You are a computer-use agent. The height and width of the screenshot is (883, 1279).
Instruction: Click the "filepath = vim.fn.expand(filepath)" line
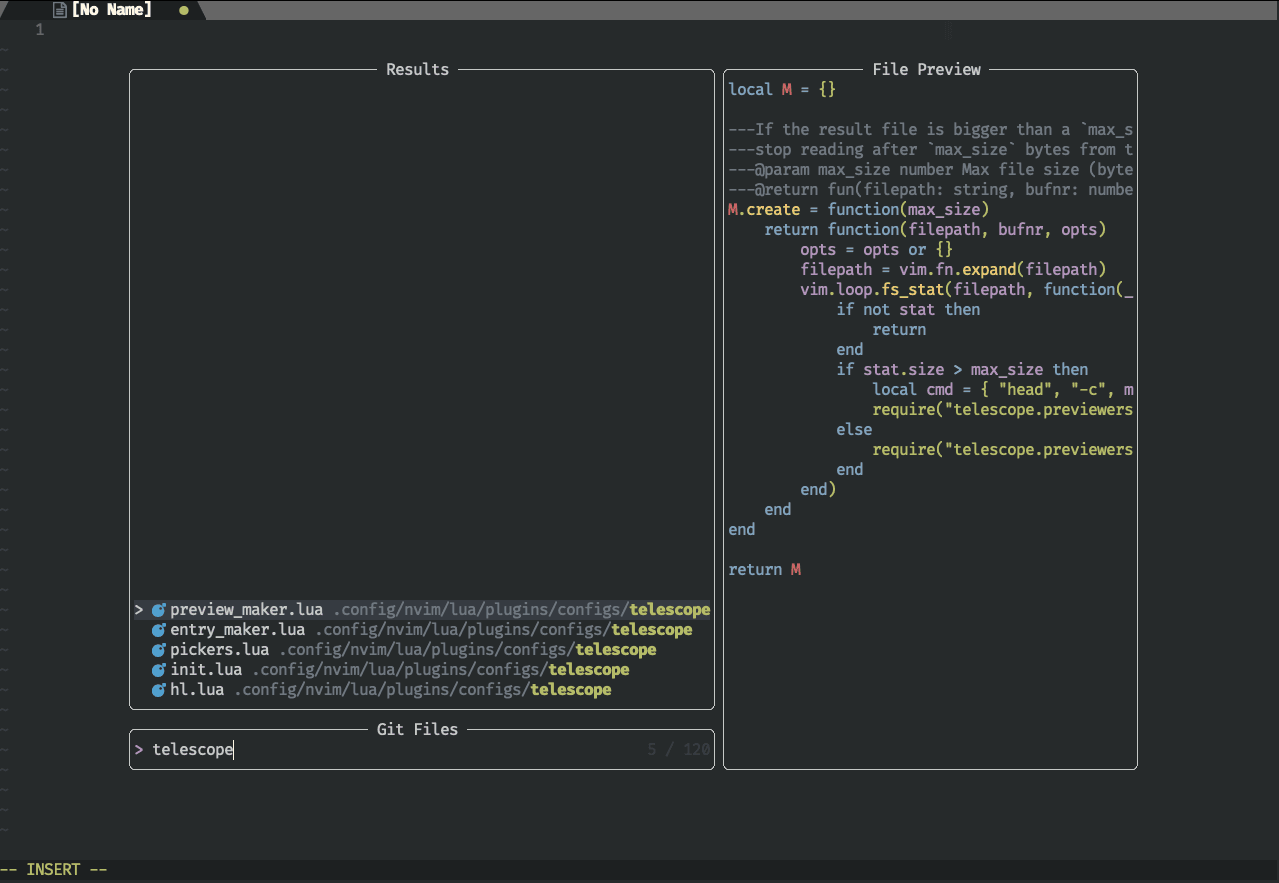(x=953, y=270)
